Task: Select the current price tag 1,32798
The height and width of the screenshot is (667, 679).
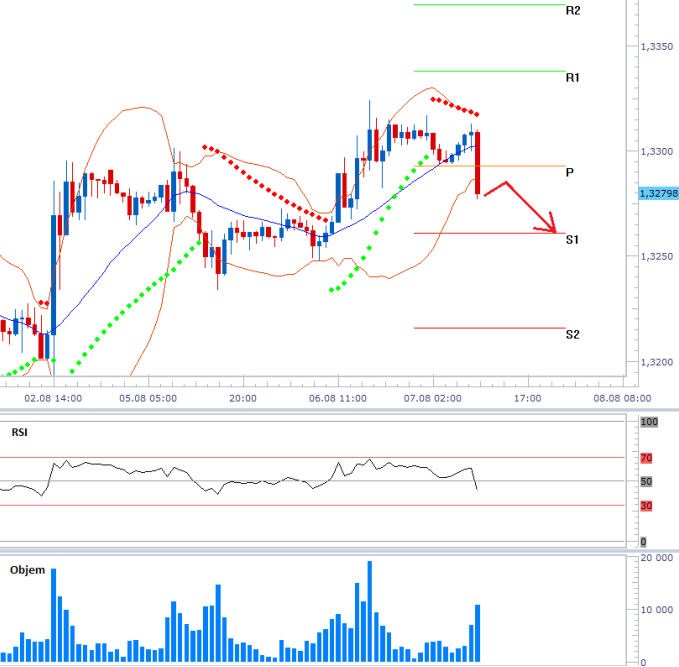Action: pyautogui.click(x=659, y=193)
